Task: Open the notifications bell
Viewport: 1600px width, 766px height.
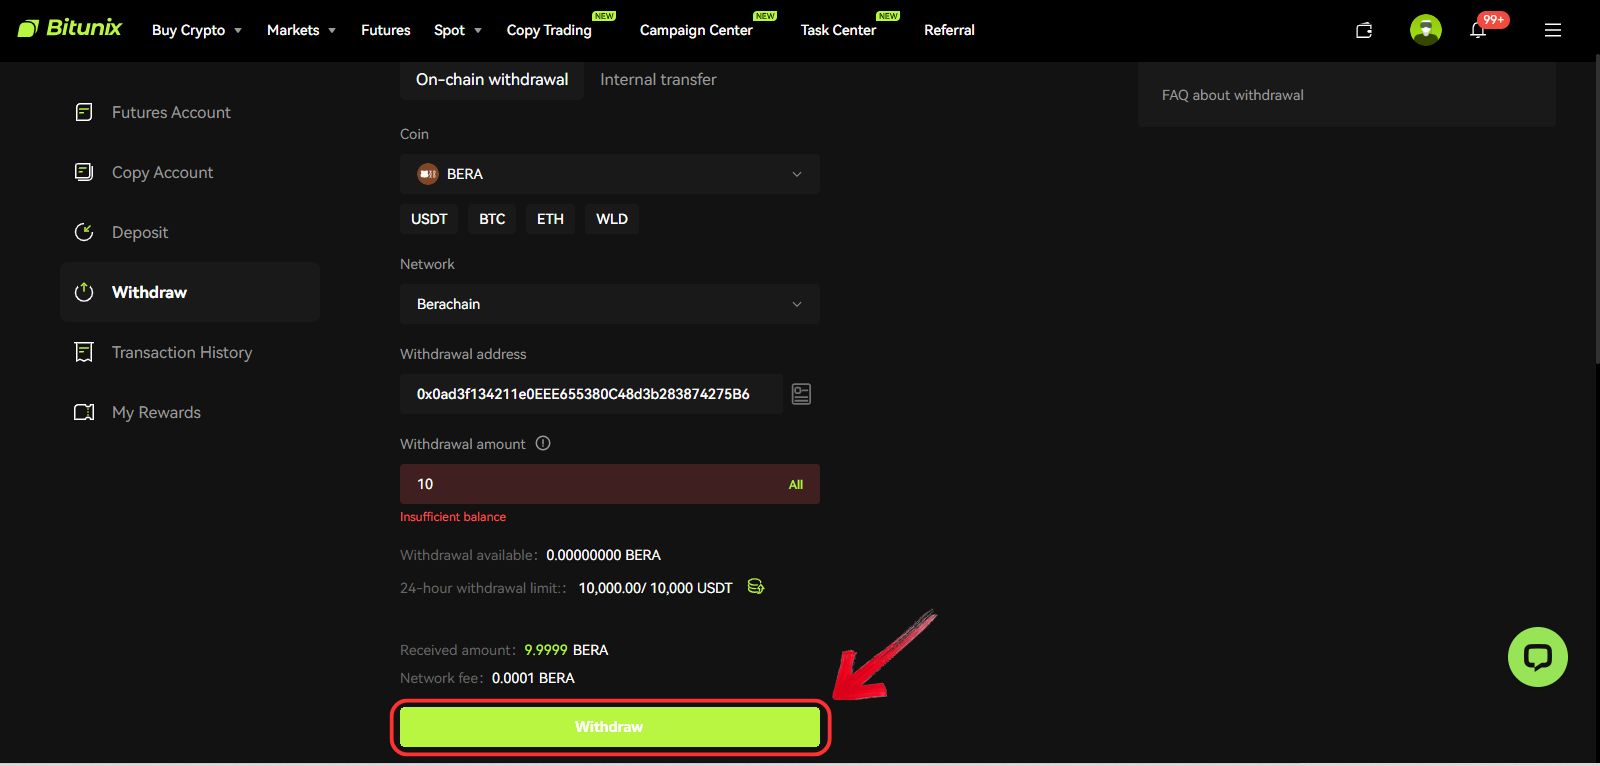Action: click(x=1478, y=31)
